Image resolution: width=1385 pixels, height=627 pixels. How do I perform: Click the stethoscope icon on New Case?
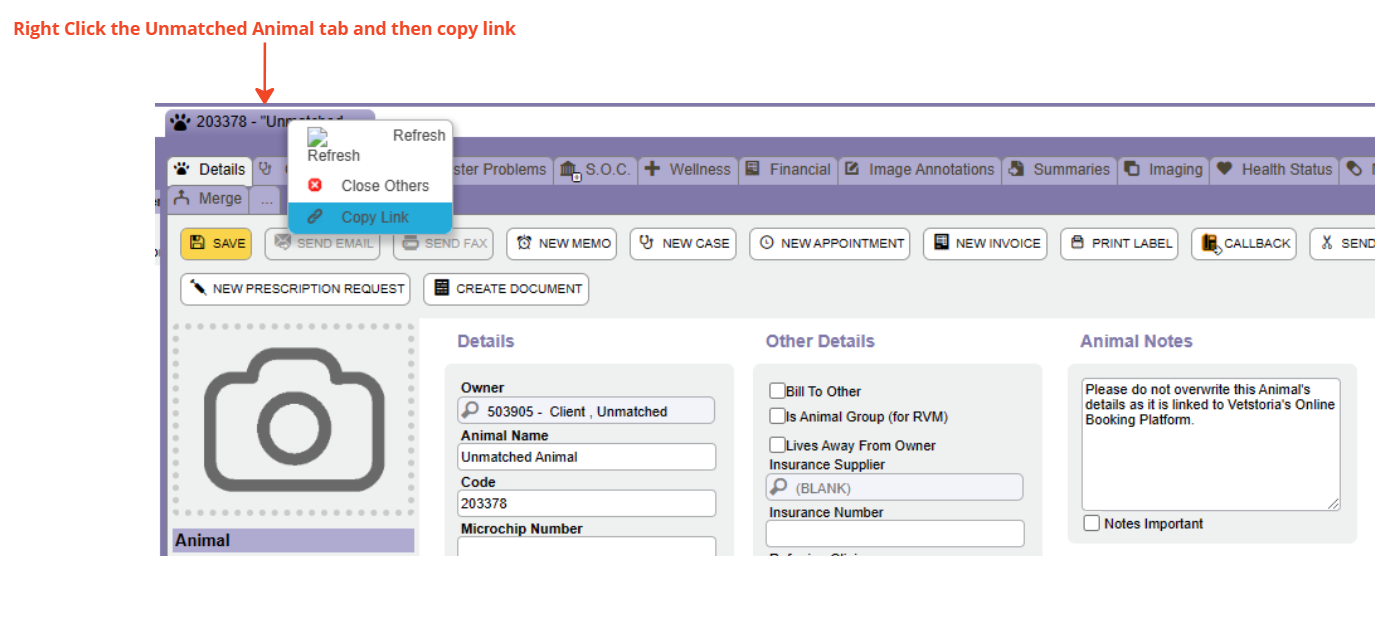(646, 243)
